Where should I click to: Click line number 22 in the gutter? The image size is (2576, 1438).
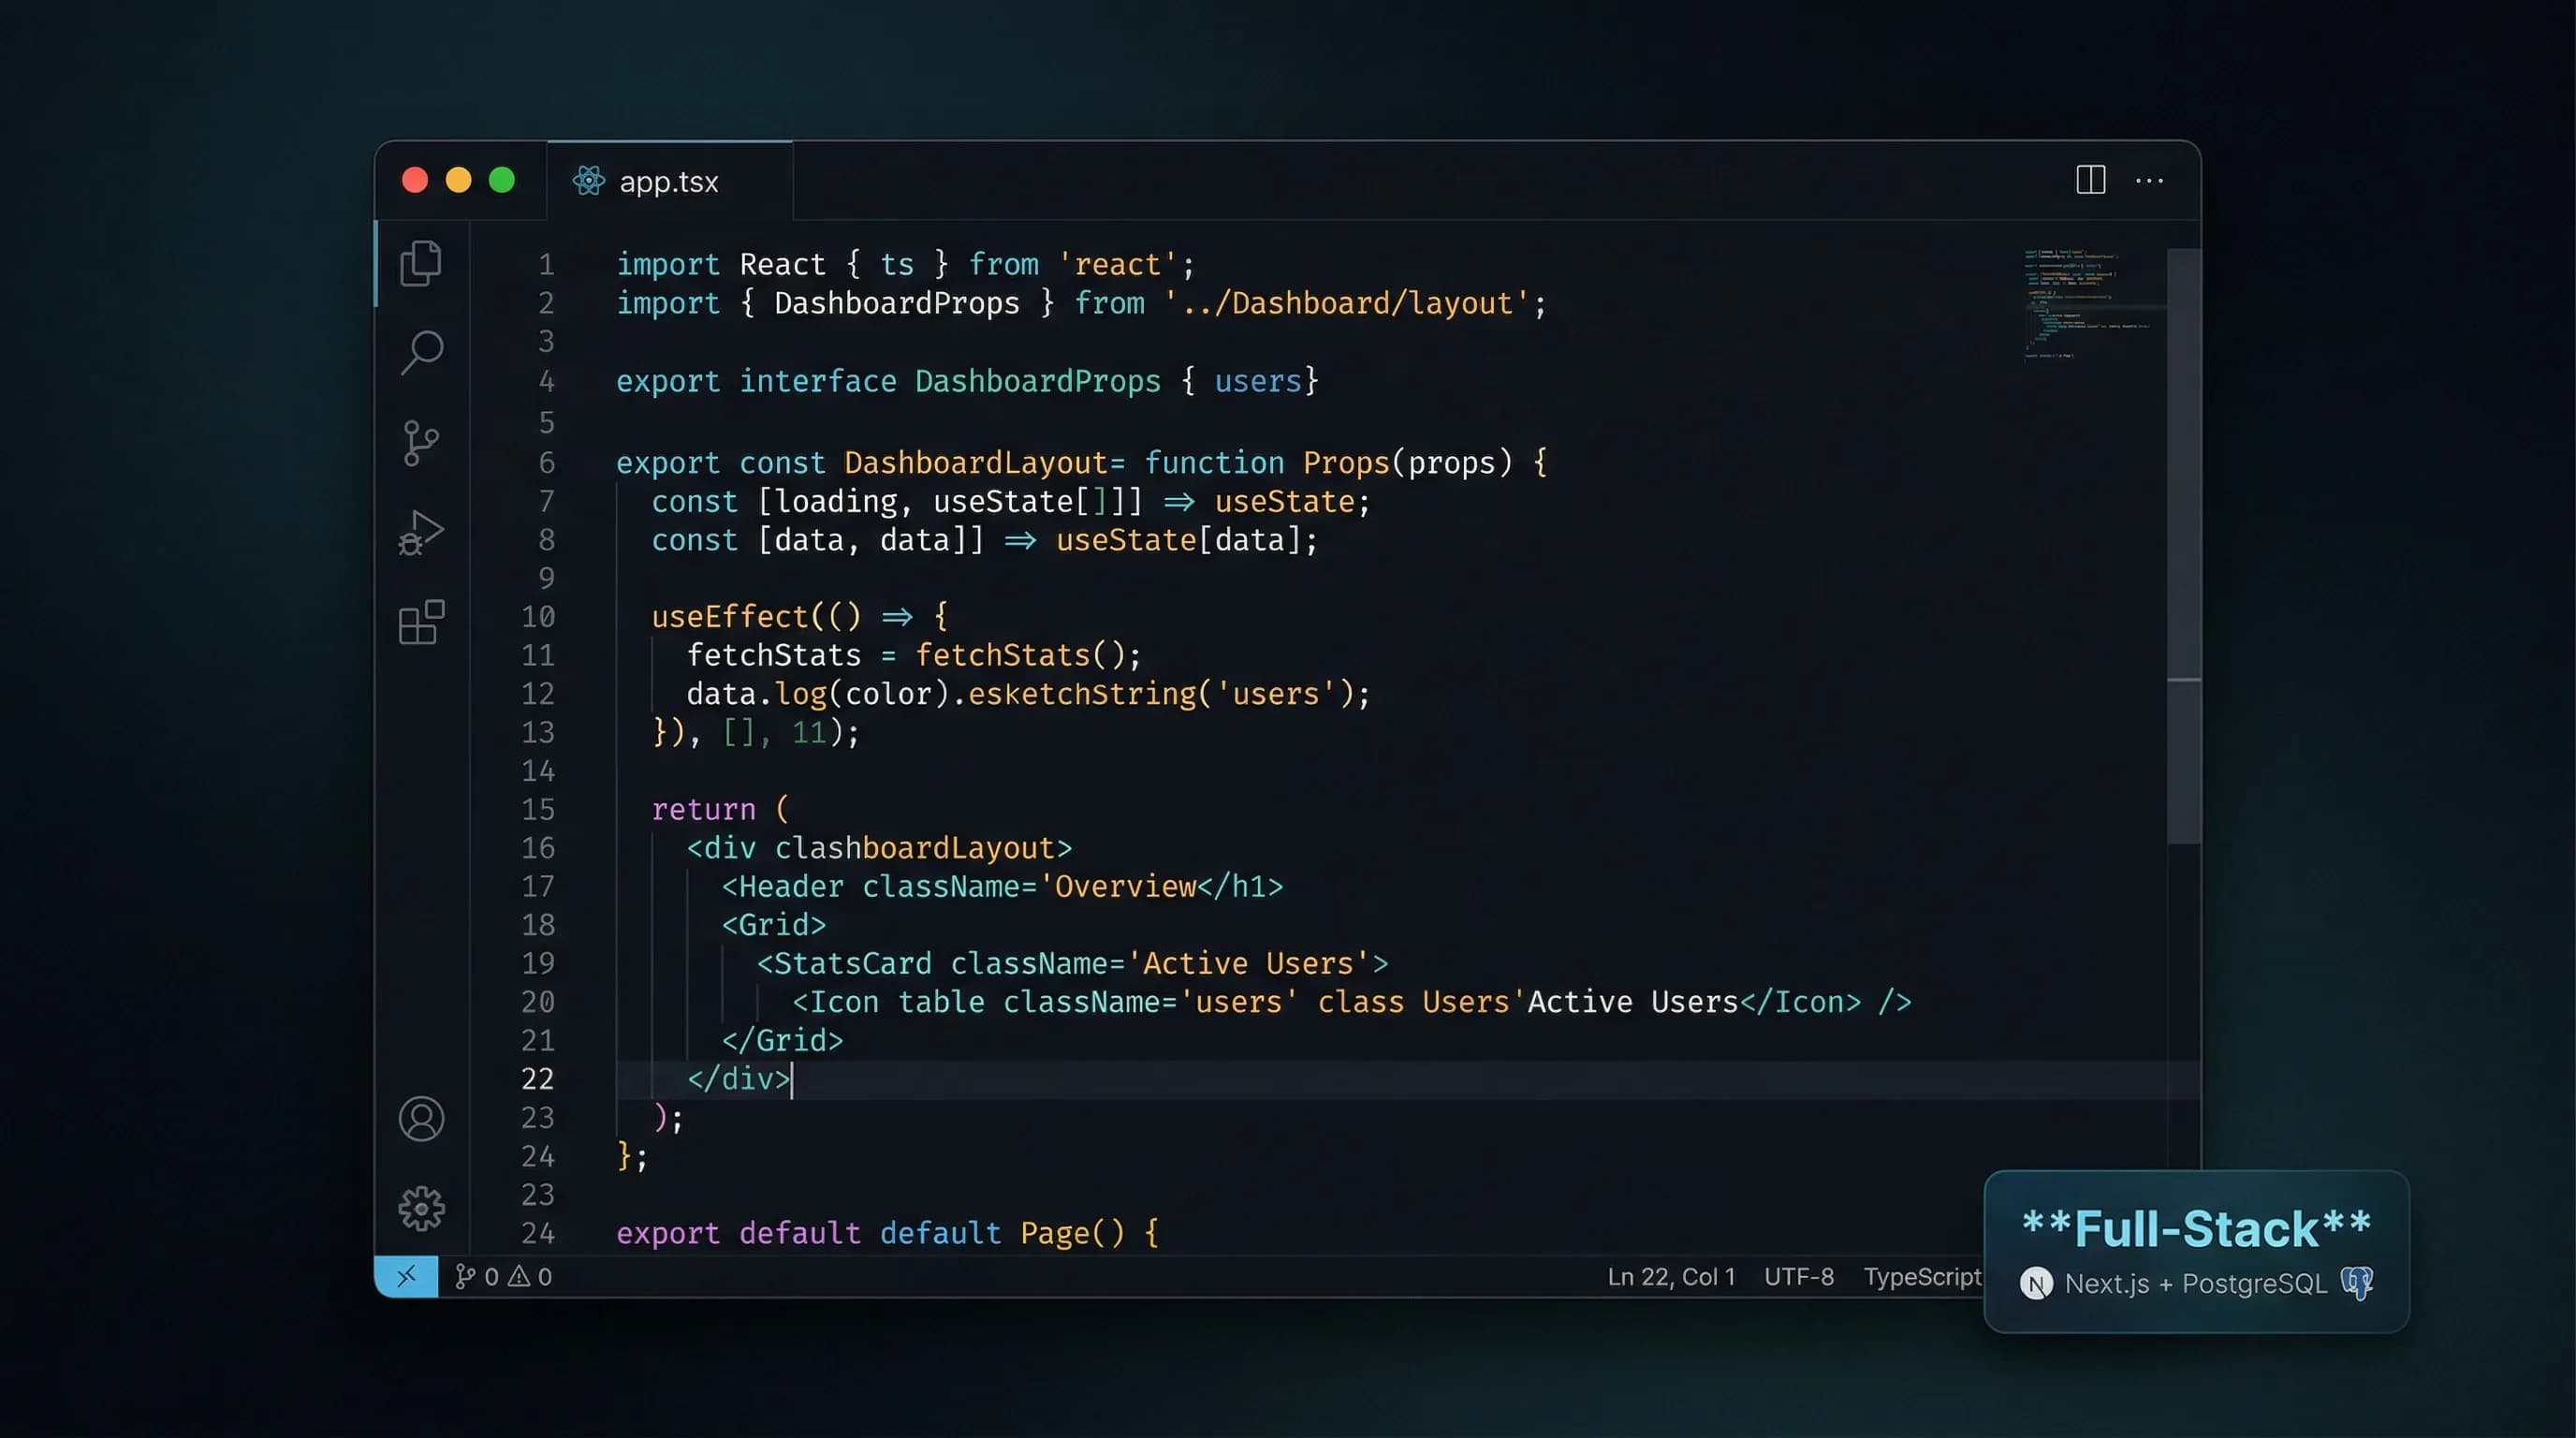pyautogui.click(x=537, y=1079)
